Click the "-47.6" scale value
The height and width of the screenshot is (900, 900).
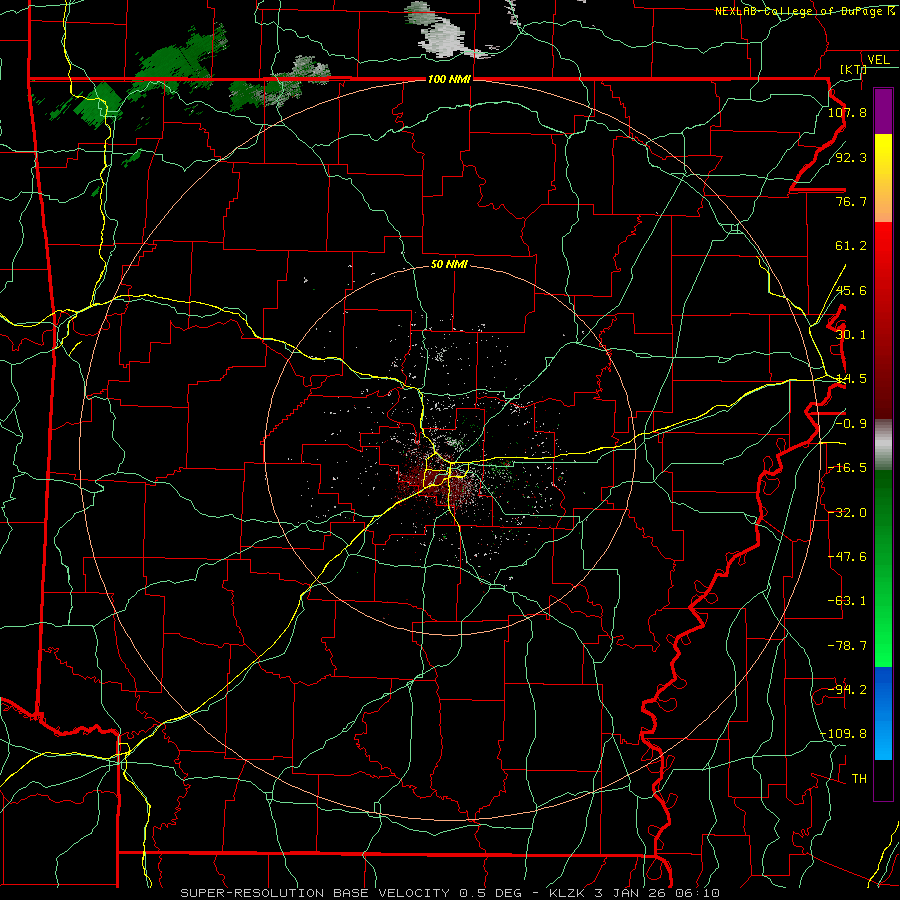click(847, 557)
